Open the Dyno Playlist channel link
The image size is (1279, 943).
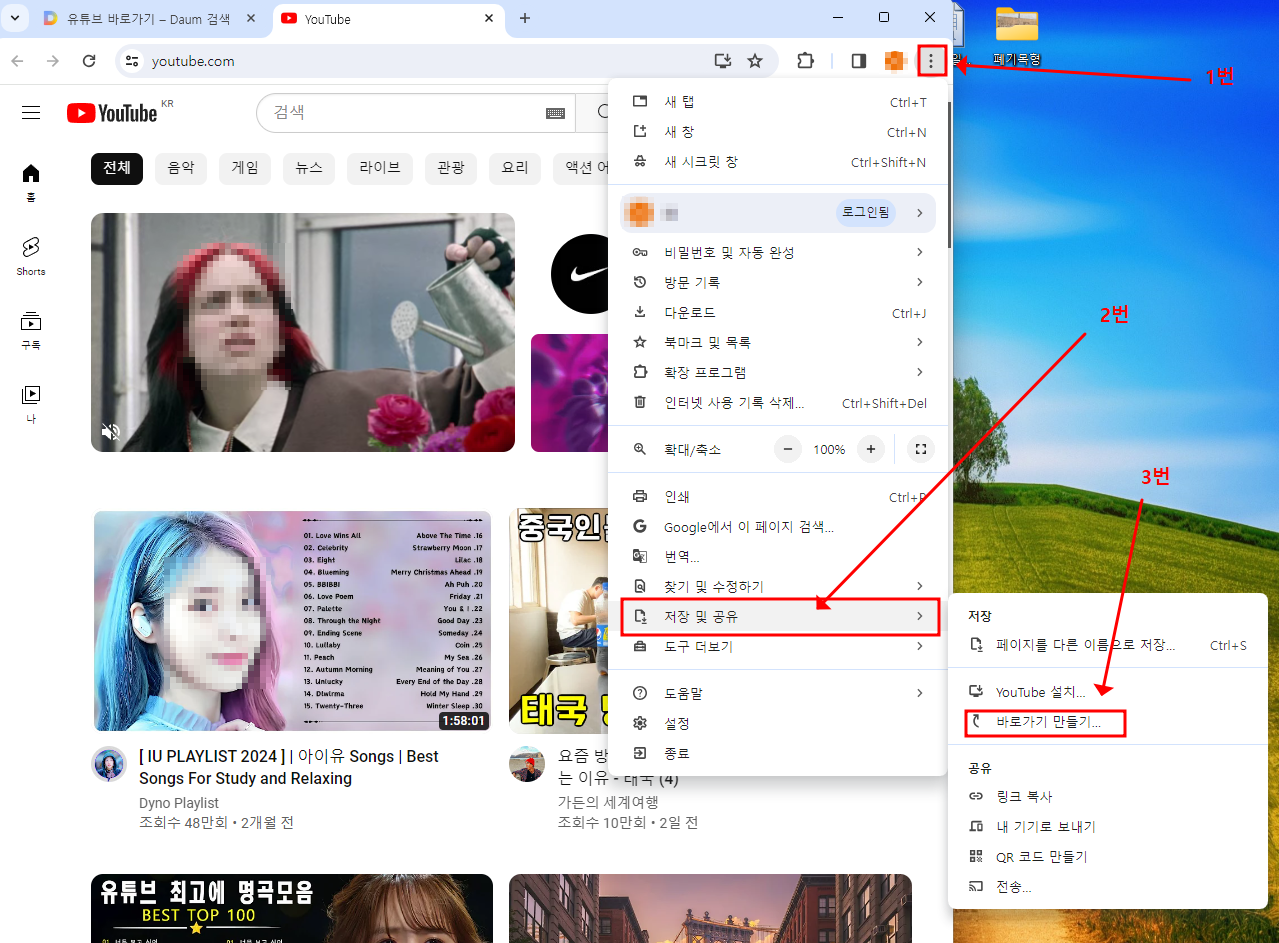(x=179, y=803)
